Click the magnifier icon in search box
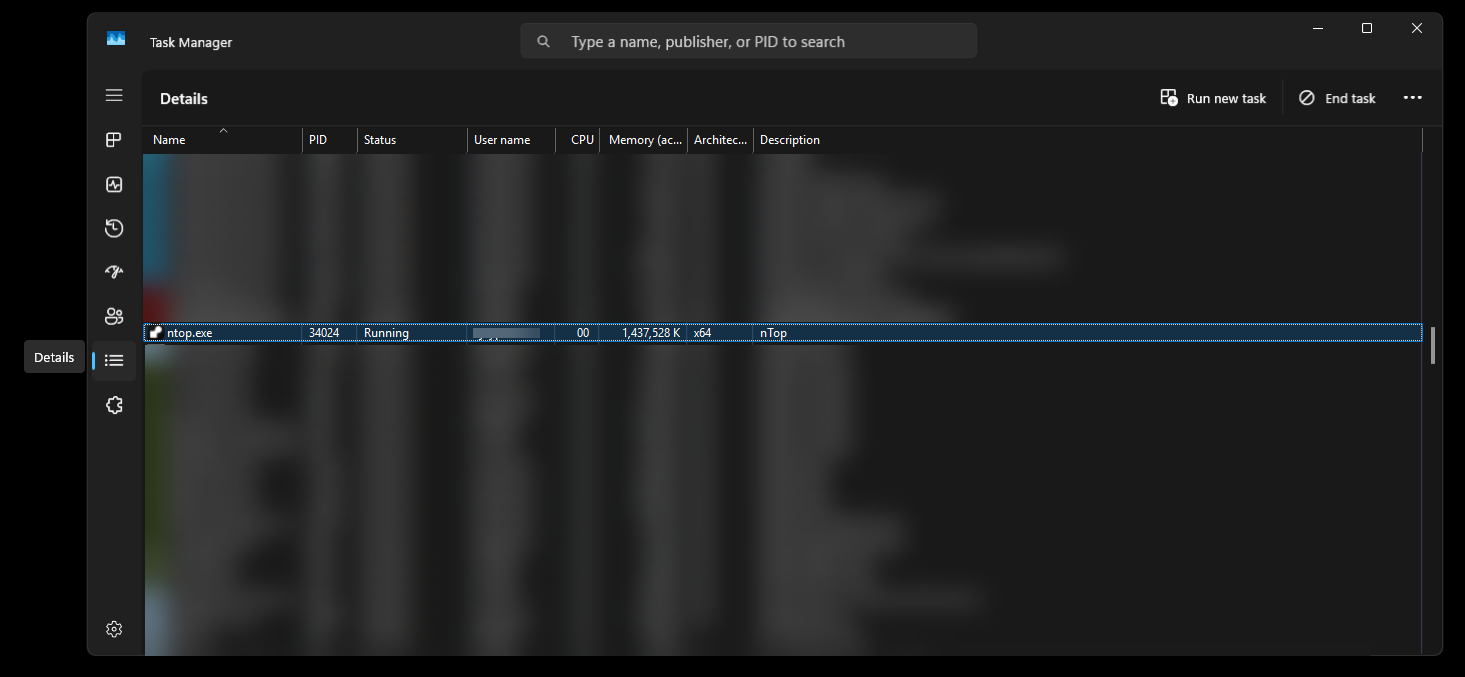The width and height of the screenshot is (1465, 677). [x=544, y=42]
